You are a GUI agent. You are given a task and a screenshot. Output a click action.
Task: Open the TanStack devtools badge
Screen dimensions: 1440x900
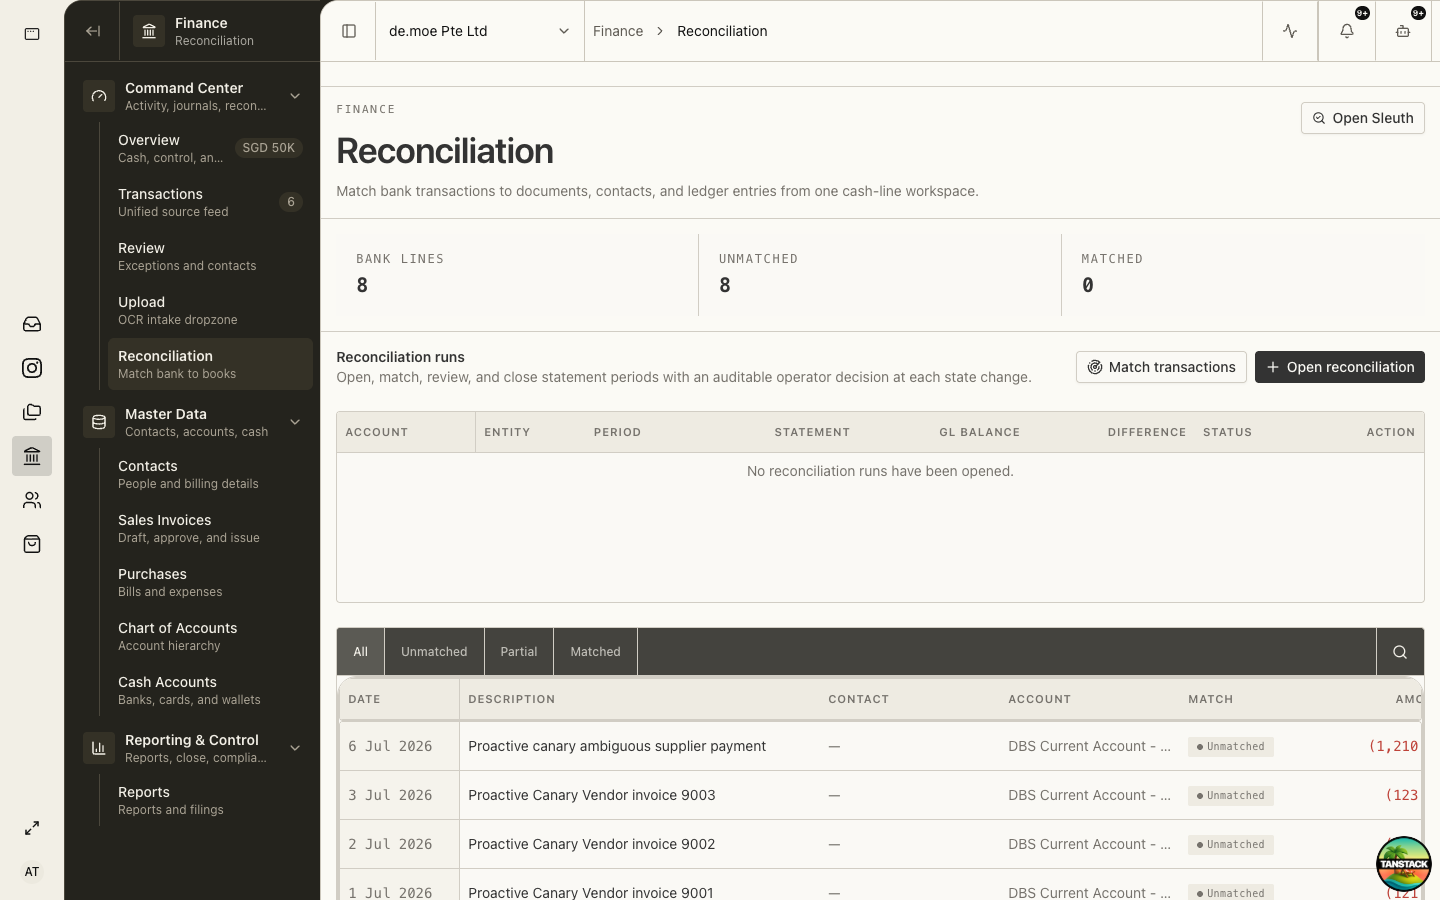1403,864
